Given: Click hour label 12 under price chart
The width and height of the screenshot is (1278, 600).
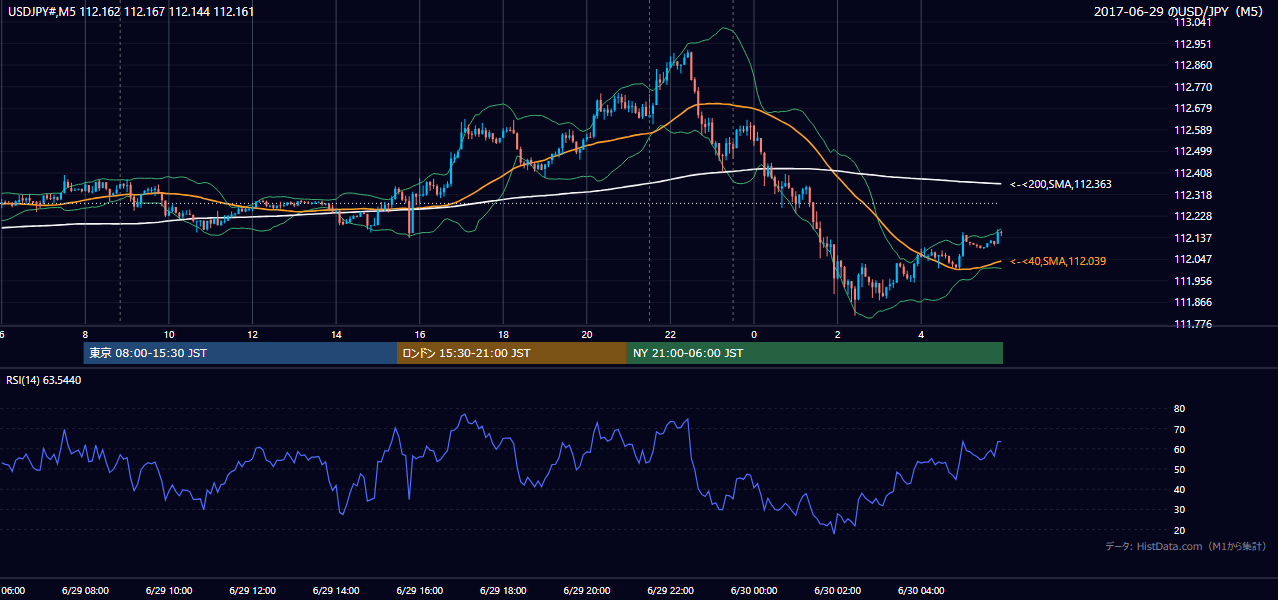Looking at the screenshot, I should click(252, 335).
